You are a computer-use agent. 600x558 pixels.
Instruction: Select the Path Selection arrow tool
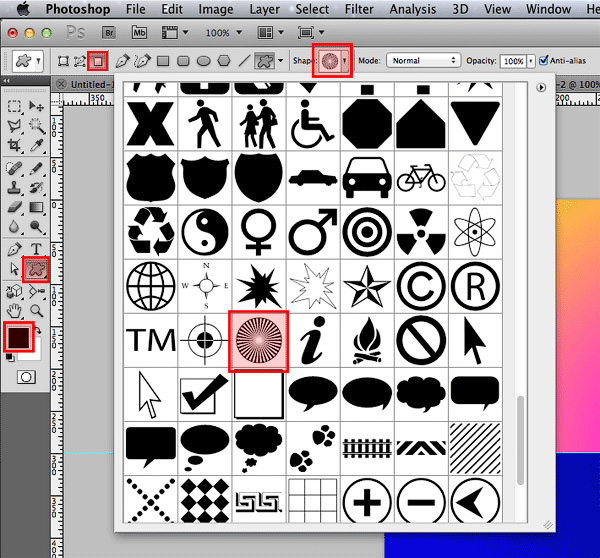click(x=14, y=269)
